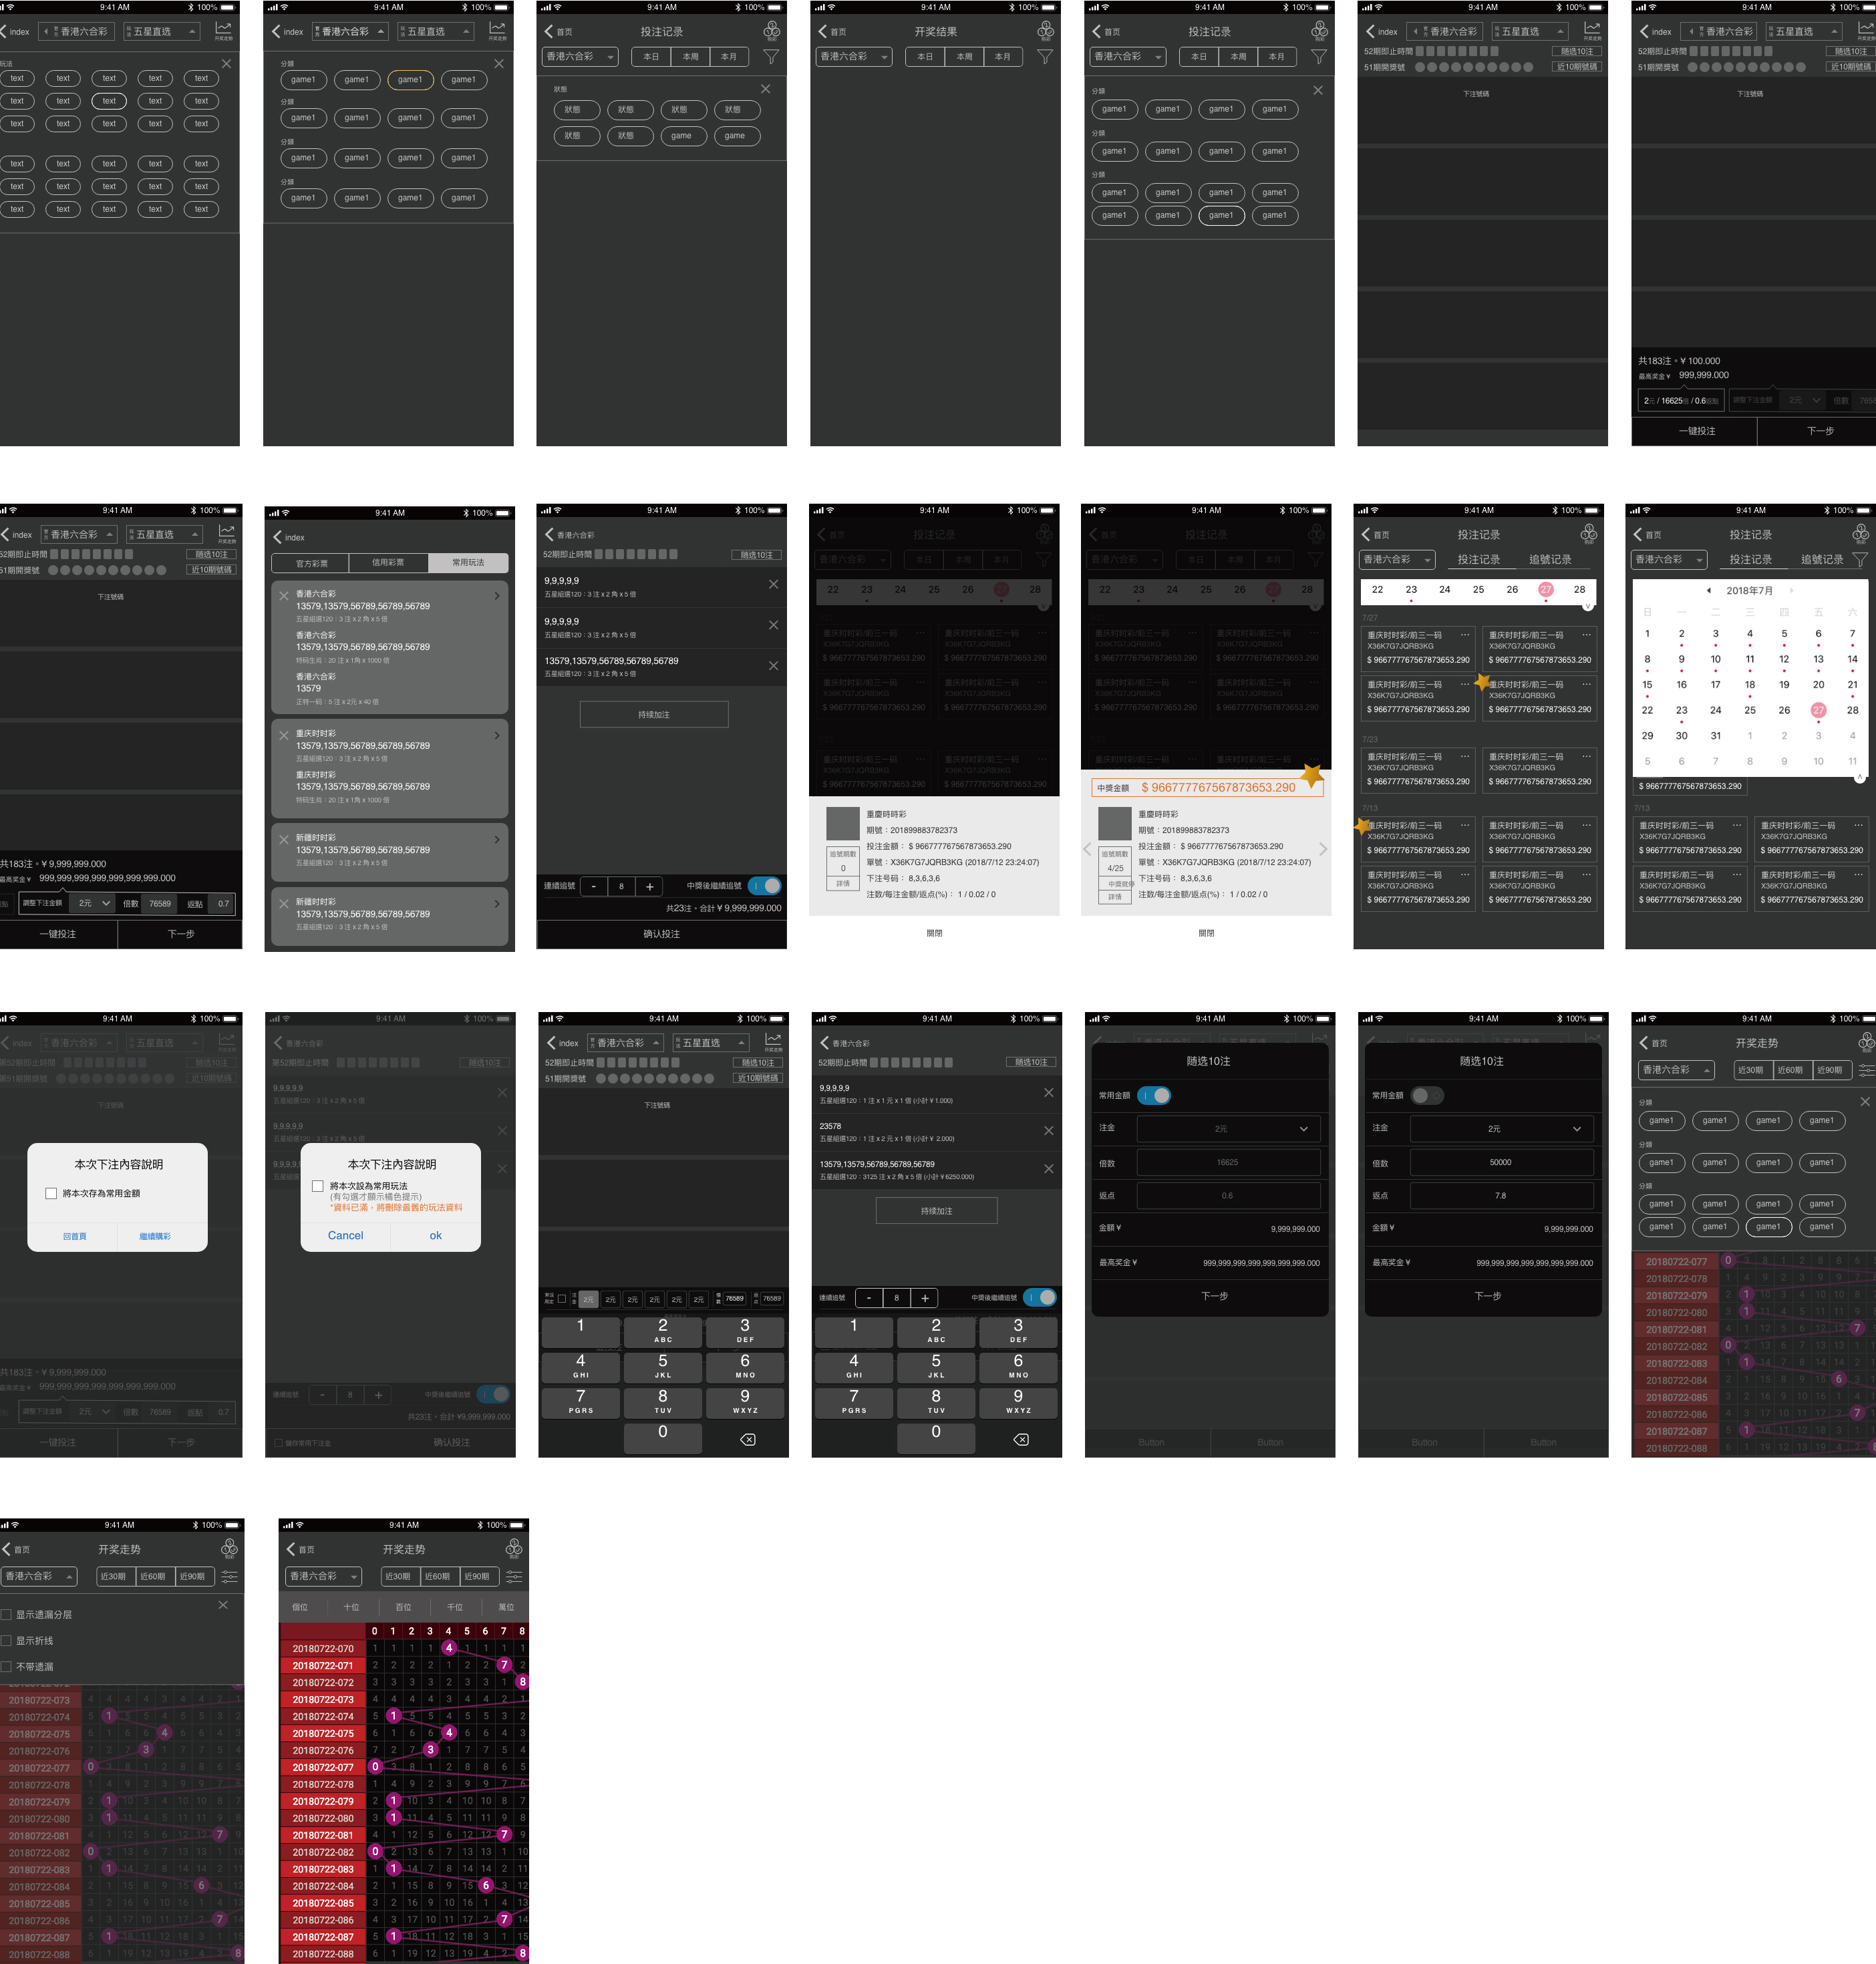Close the 显示遗漏分层 options panel

coord(223,1605)
